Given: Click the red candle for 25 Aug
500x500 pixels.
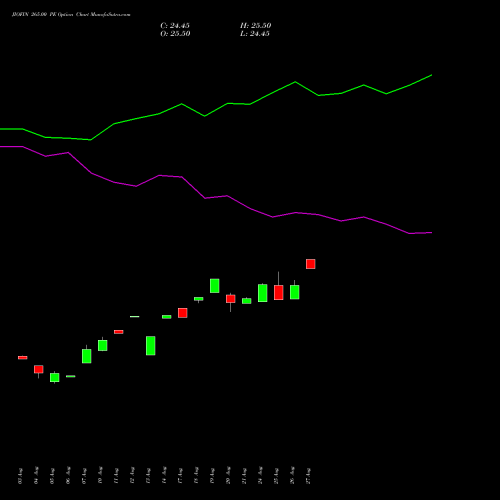Looking at the screenshot, I should [279, 293].
